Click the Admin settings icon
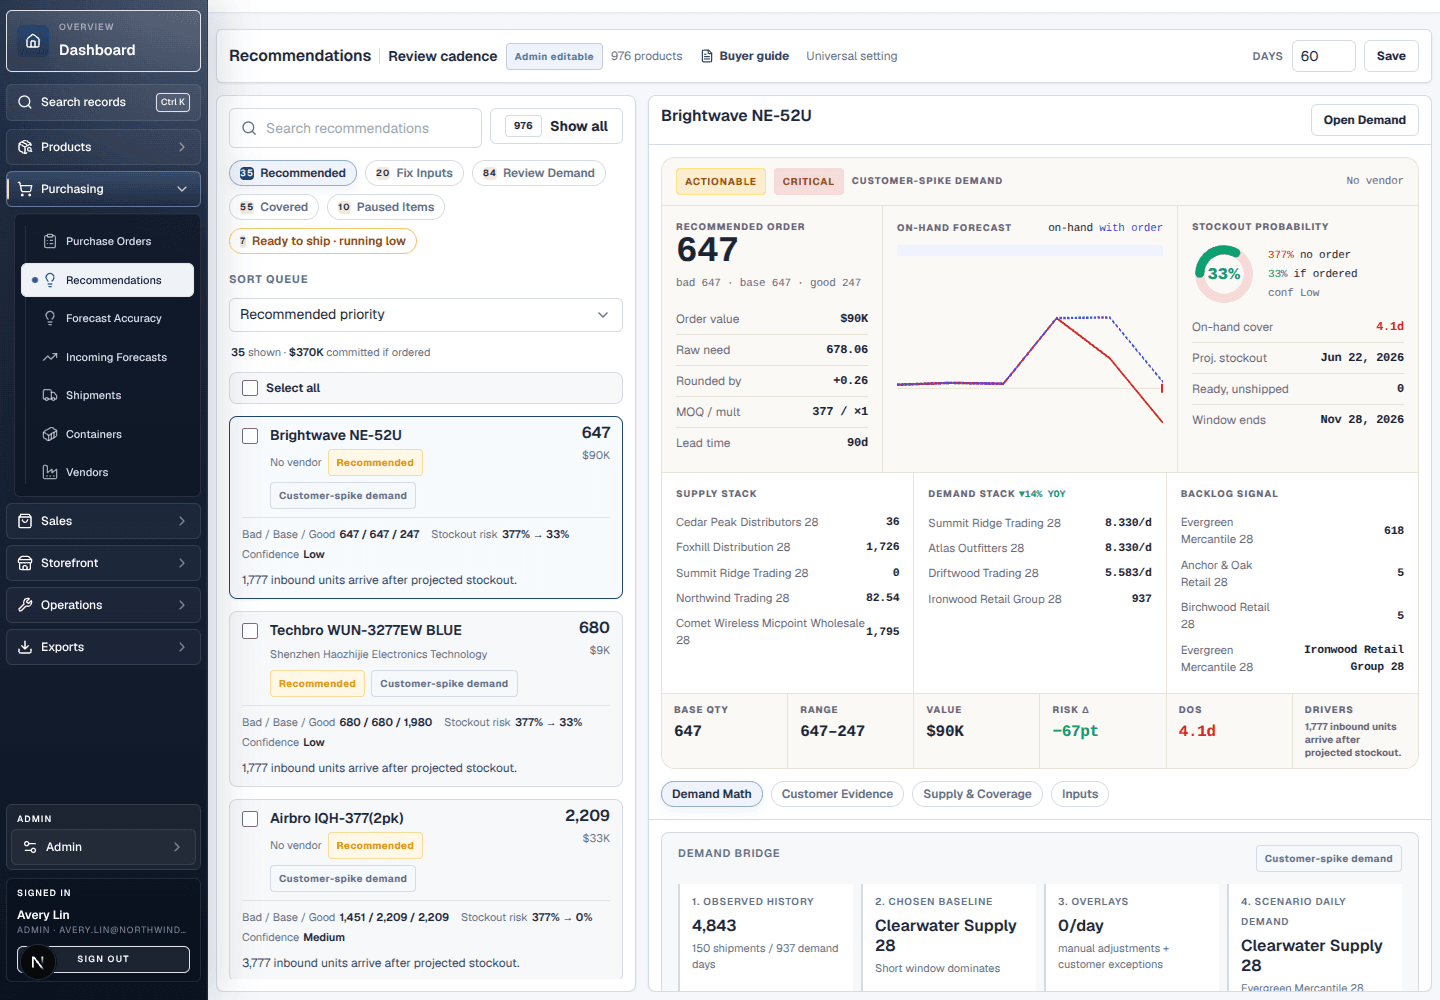This screenshot has height=1000, width=1440. 30,847
